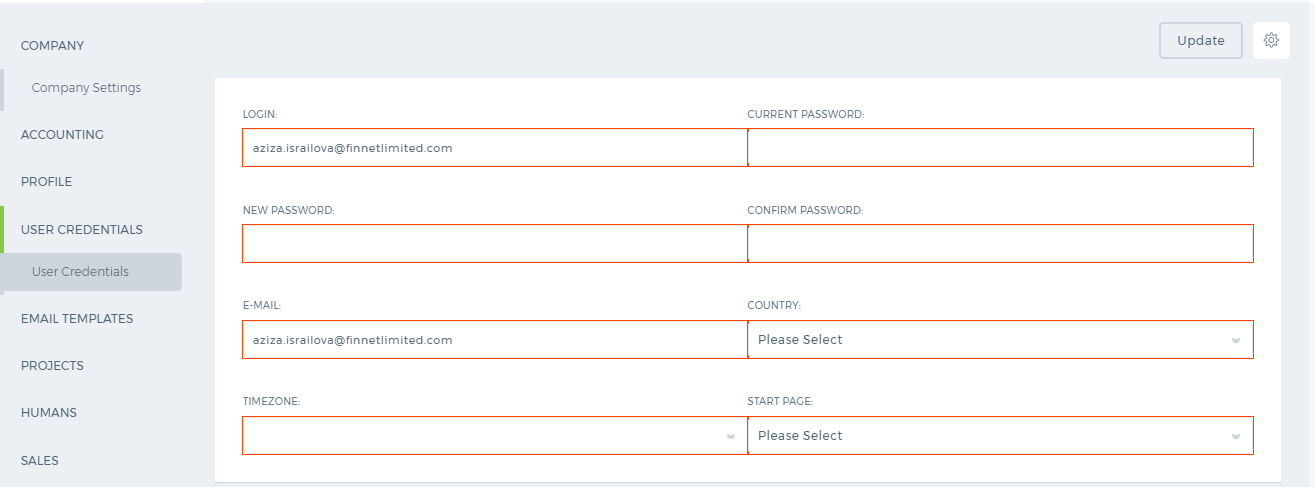Open the Country dropdown
Image resolution: width=1315 pixels, height=487 pixels.
1000,339
